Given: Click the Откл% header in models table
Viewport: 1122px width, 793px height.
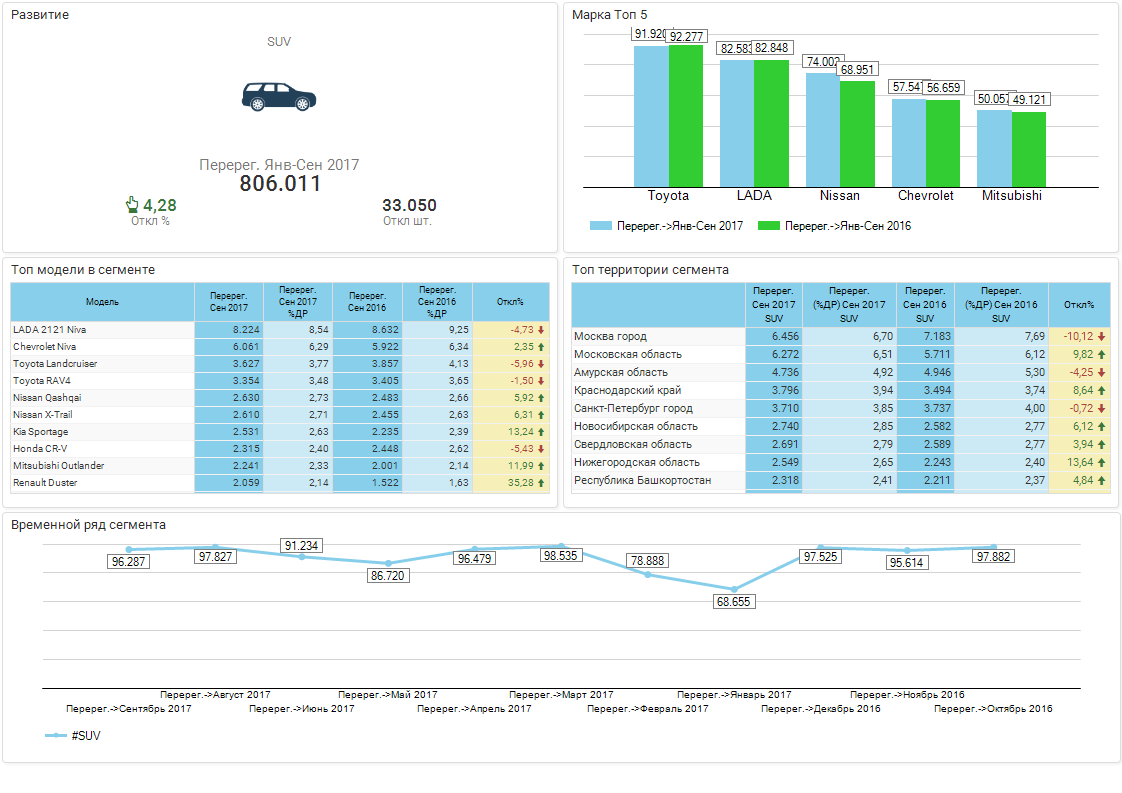Looking at the screenshot, I should point(511,302).
